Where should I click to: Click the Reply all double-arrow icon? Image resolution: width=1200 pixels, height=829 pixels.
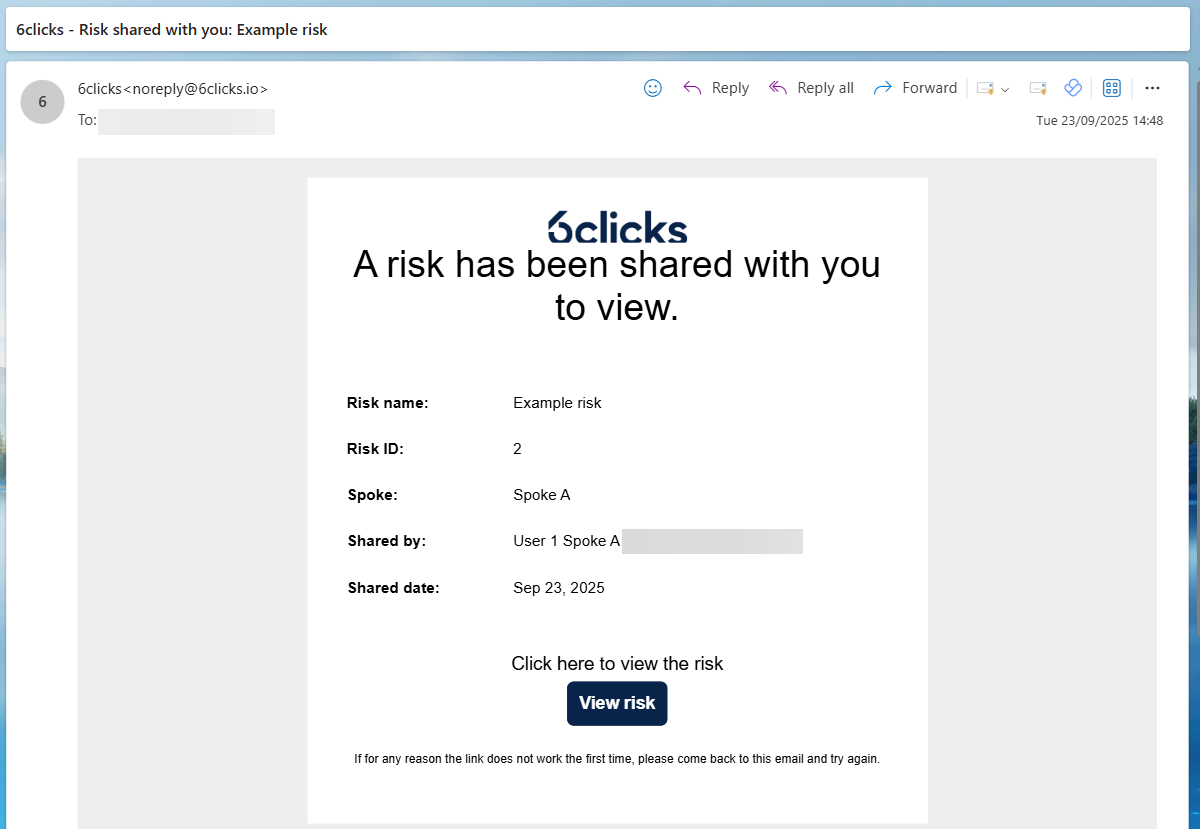(778, 88)
